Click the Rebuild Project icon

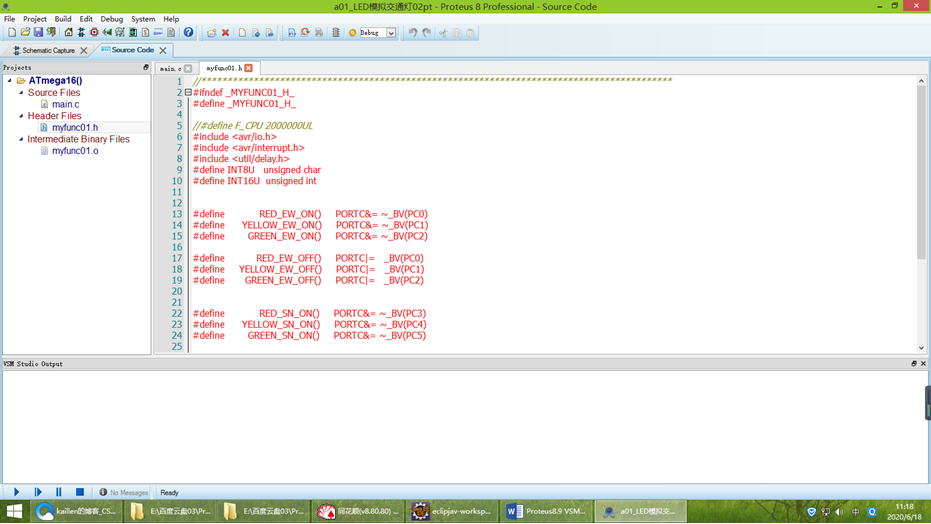pyautogui.click(x=305, y=33)
